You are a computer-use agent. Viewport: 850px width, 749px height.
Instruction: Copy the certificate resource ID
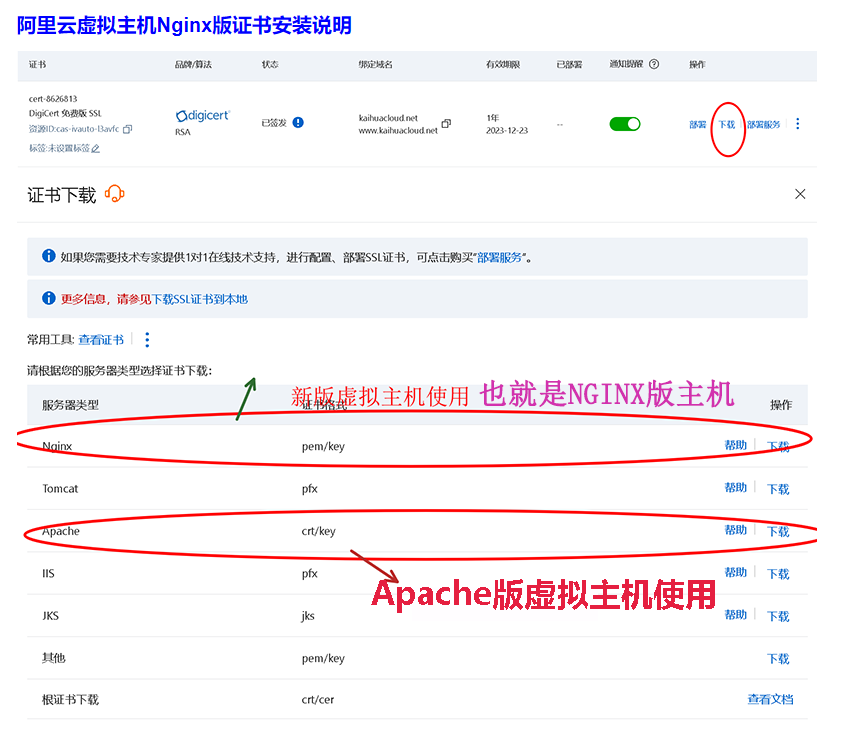click(x=128, y=129)
